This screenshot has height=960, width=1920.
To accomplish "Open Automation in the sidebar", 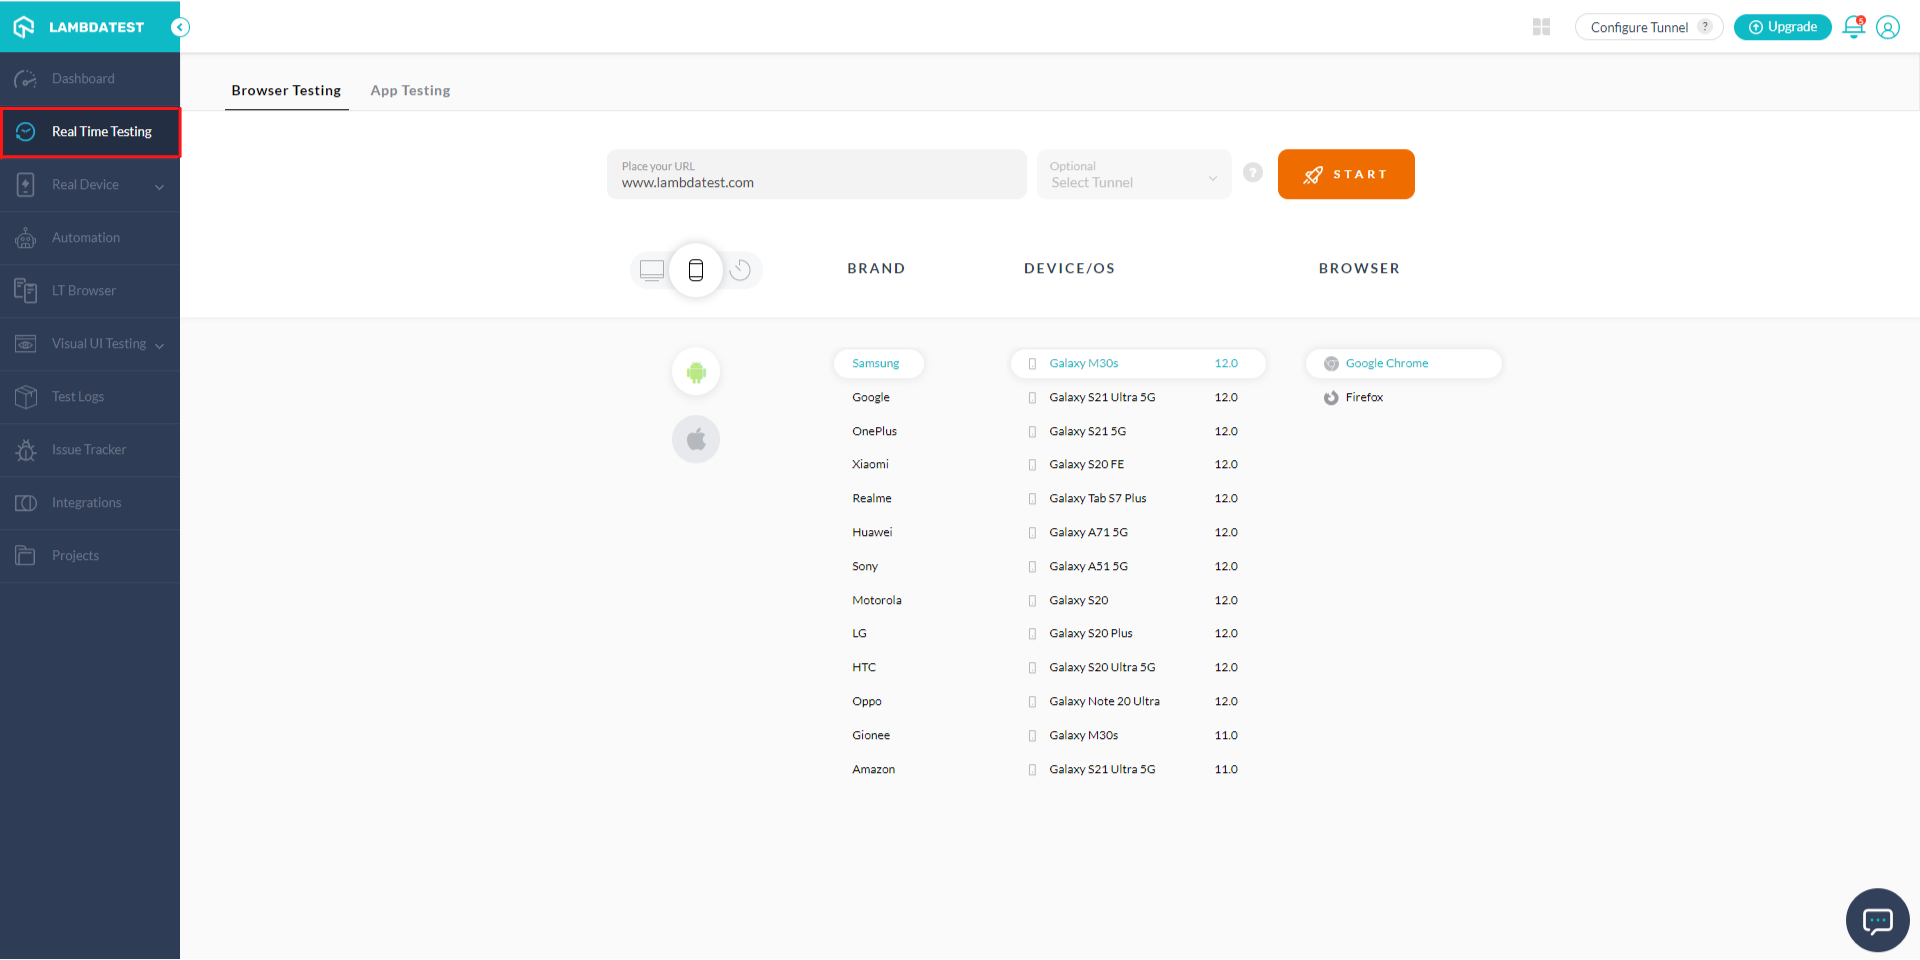I will click(86, 238).
